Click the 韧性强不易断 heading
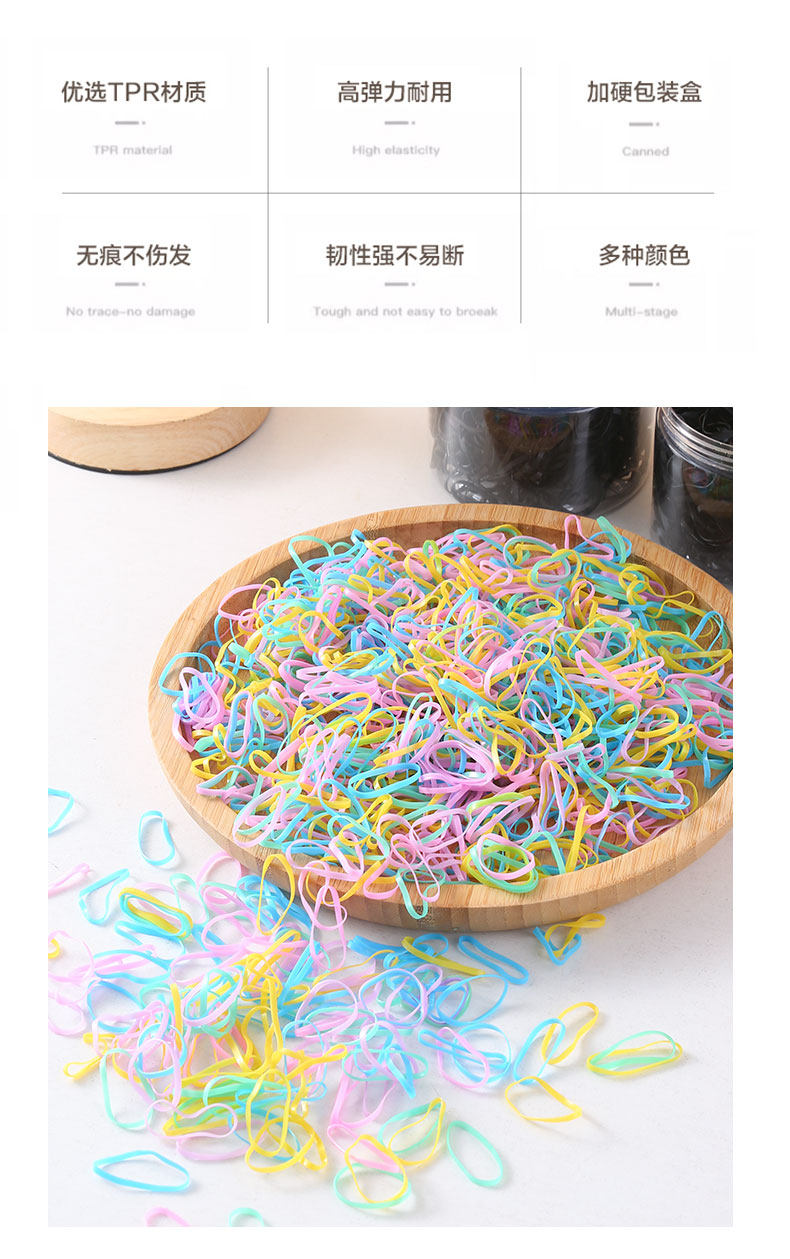790x1259 pixels. click(395, 256)
